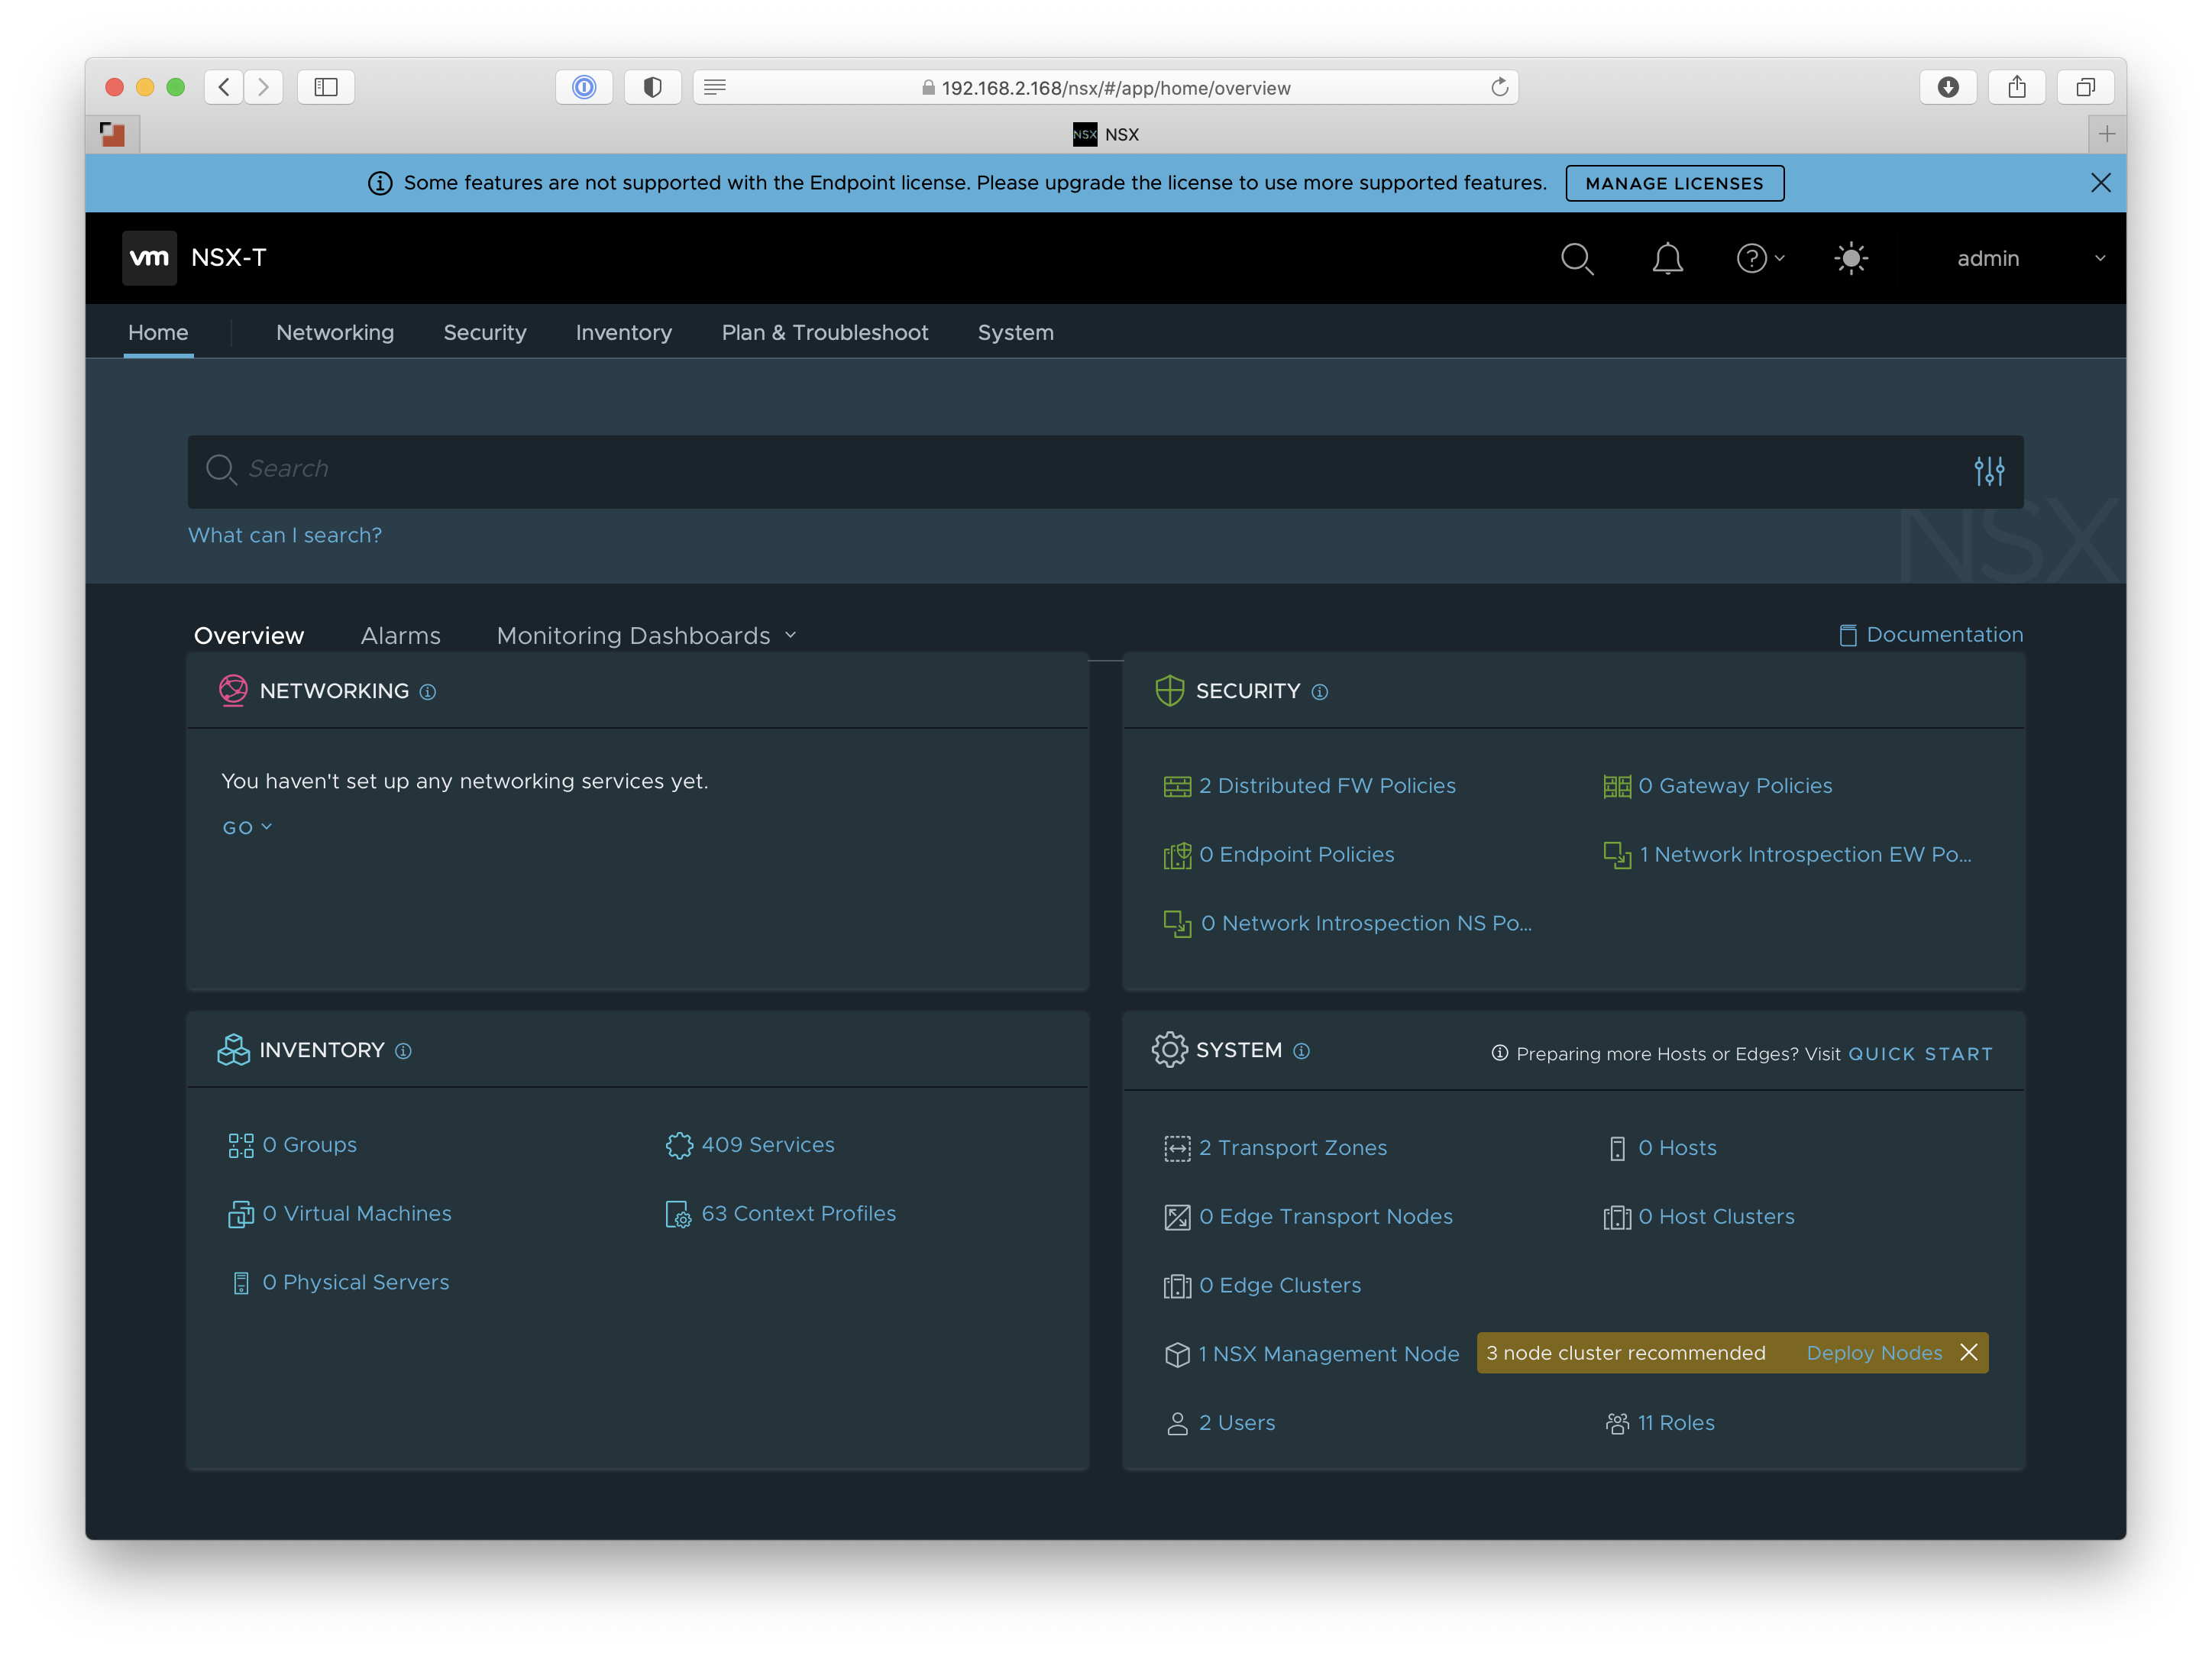The image size is (2212, 1653).
Task: Click the Gateway Policies icon
Action: pyautogui.click(x=1617, y=787)
